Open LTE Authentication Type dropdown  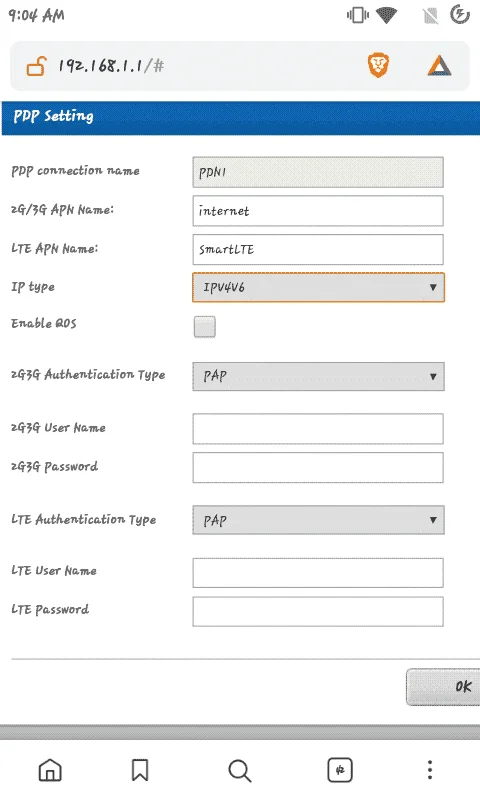[318, 520]
